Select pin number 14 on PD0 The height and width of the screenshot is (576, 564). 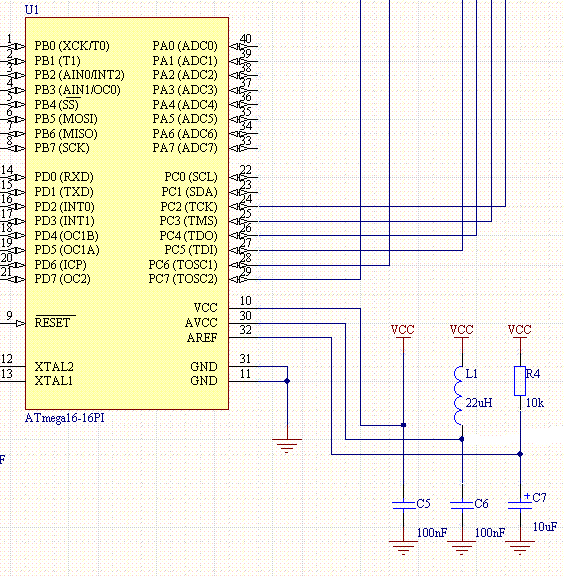[7, 170]
